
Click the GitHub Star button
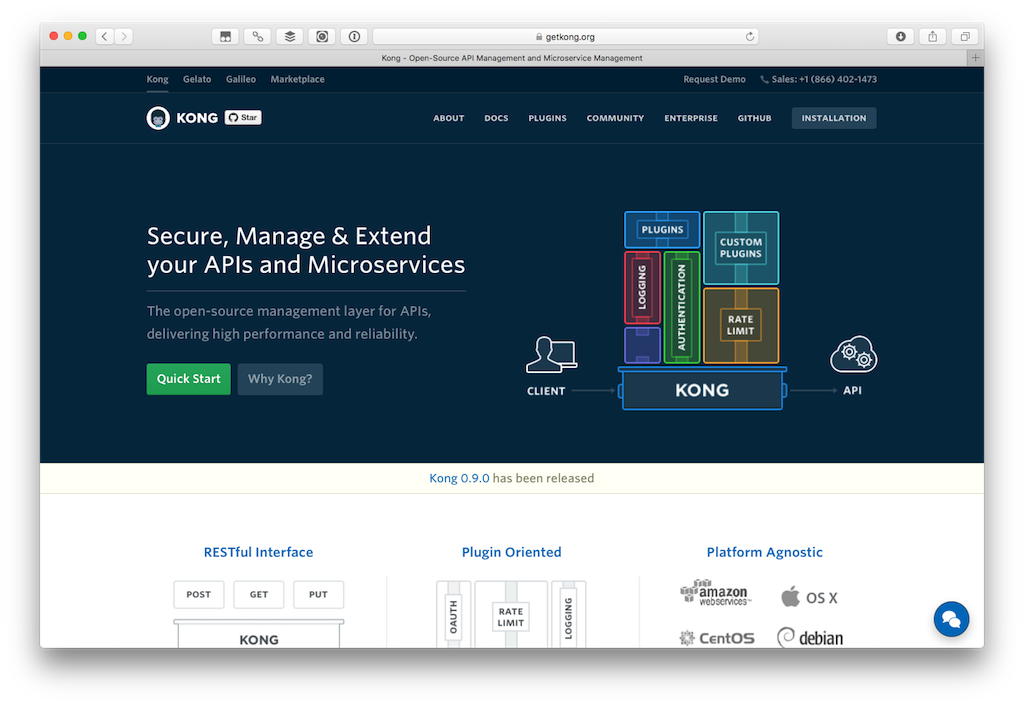(x=243, y=118)
